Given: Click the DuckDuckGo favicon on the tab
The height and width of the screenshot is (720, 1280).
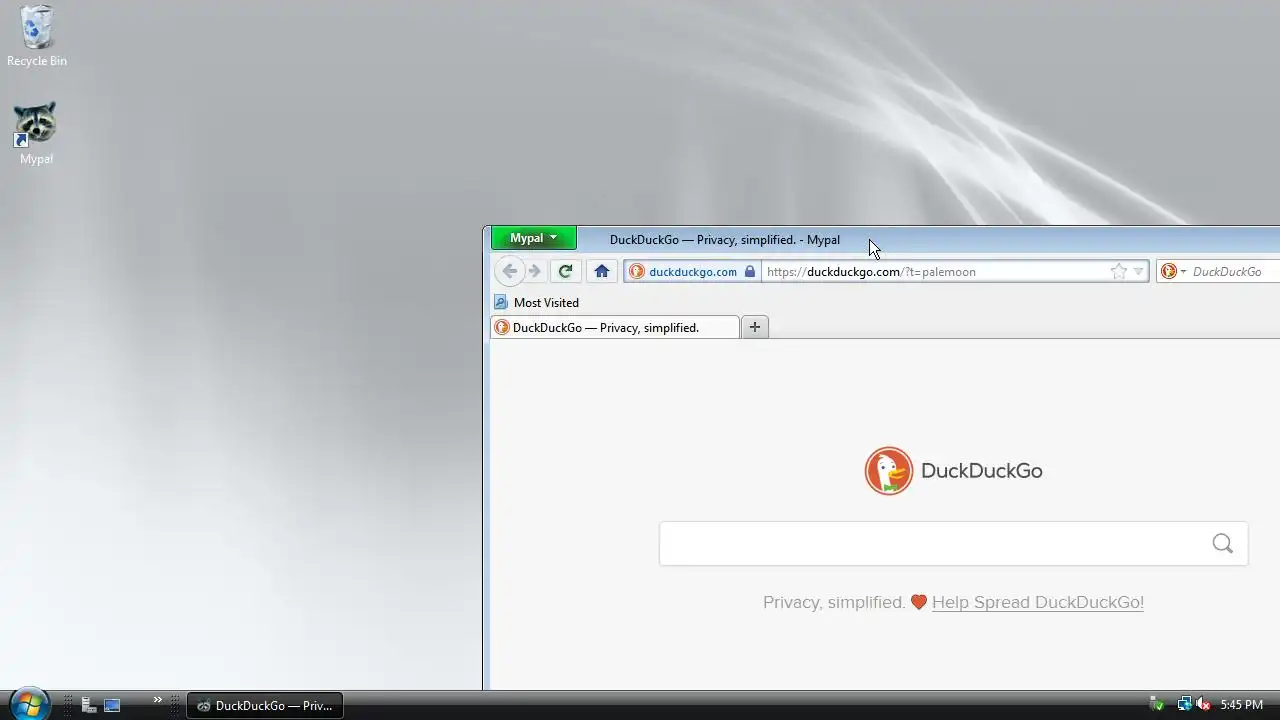Looking at the screenshot, I should pos(502,327).
